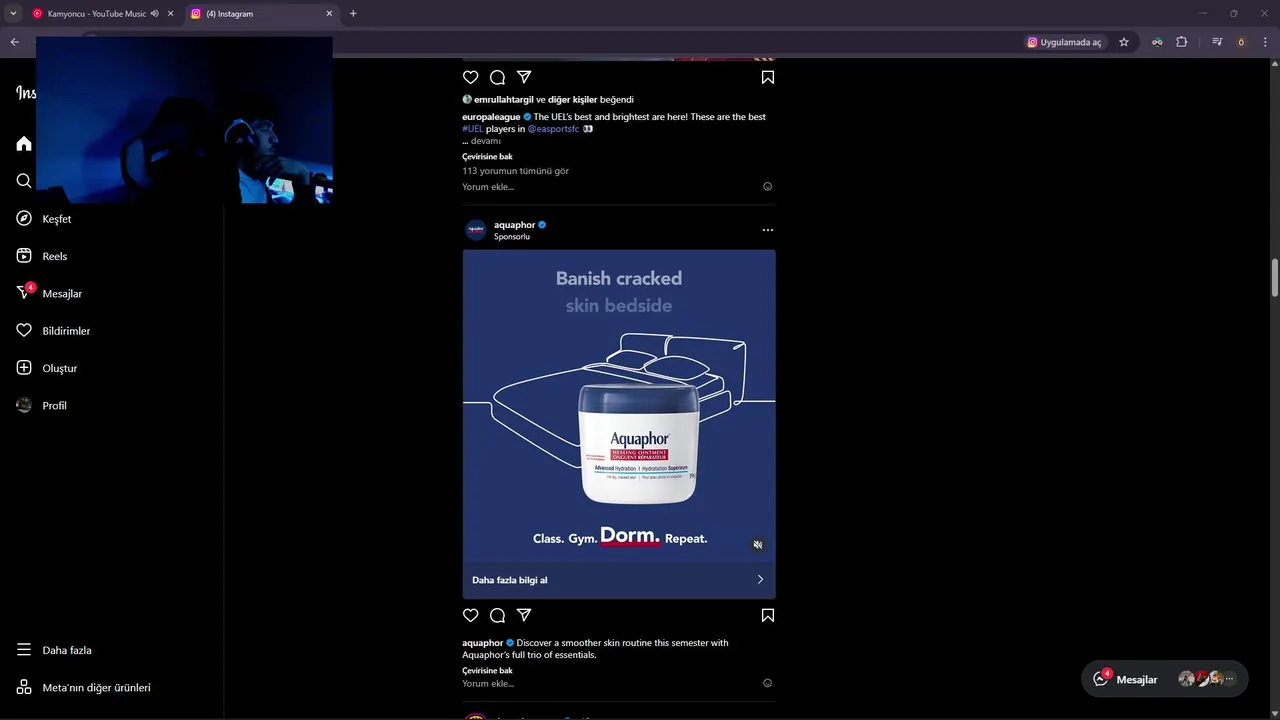Image resolution: width=1280 pixels, height=720 pixels.
Task: Open the Chrome three-dot menu
Action: (x=1265, y=42)
